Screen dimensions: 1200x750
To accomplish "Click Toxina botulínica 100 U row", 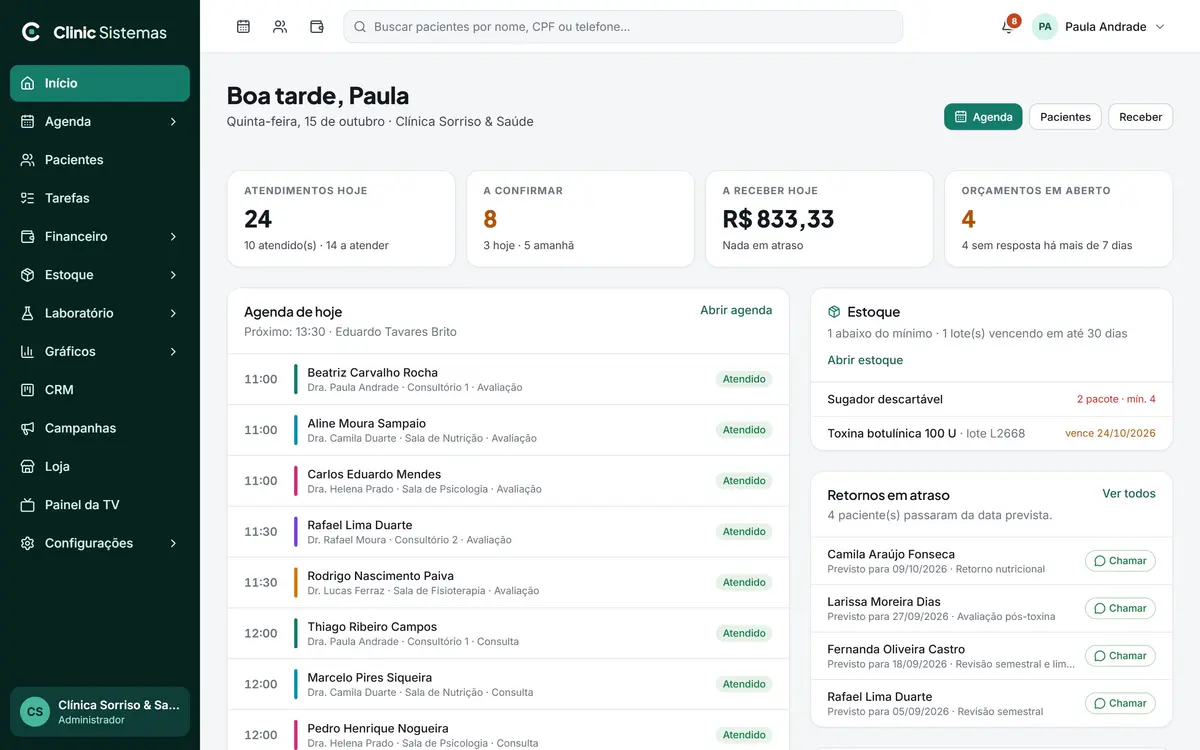I will click(x=991, y=433).
